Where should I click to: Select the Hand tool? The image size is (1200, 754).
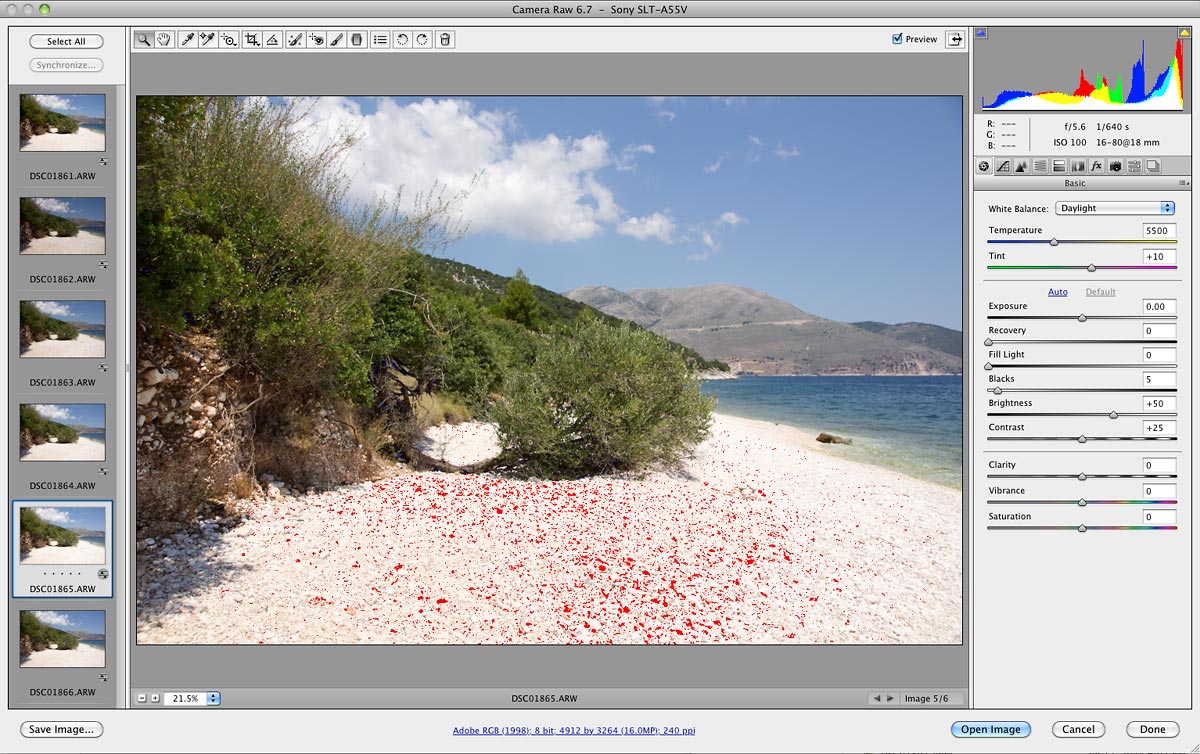click(x=164, y=40)
